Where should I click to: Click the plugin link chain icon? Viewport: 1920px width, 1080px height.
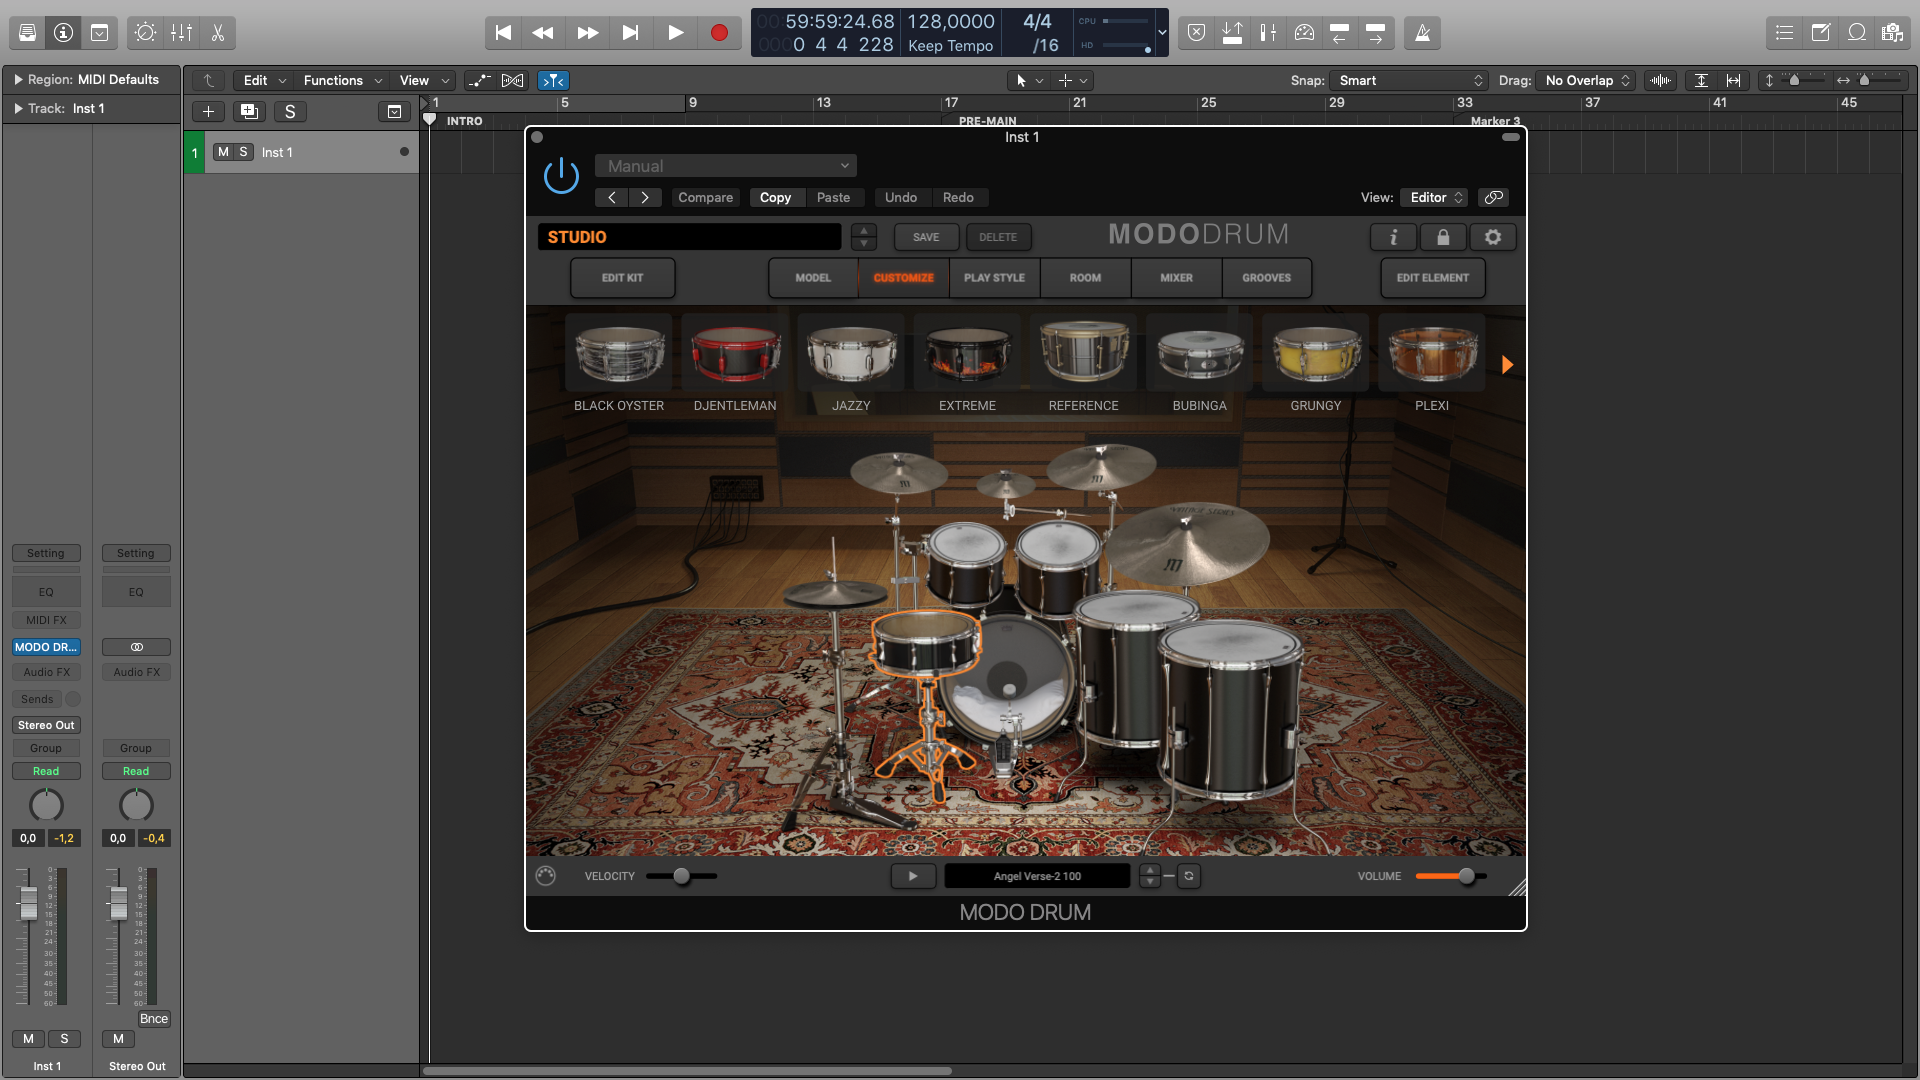tap(1493, 197)
